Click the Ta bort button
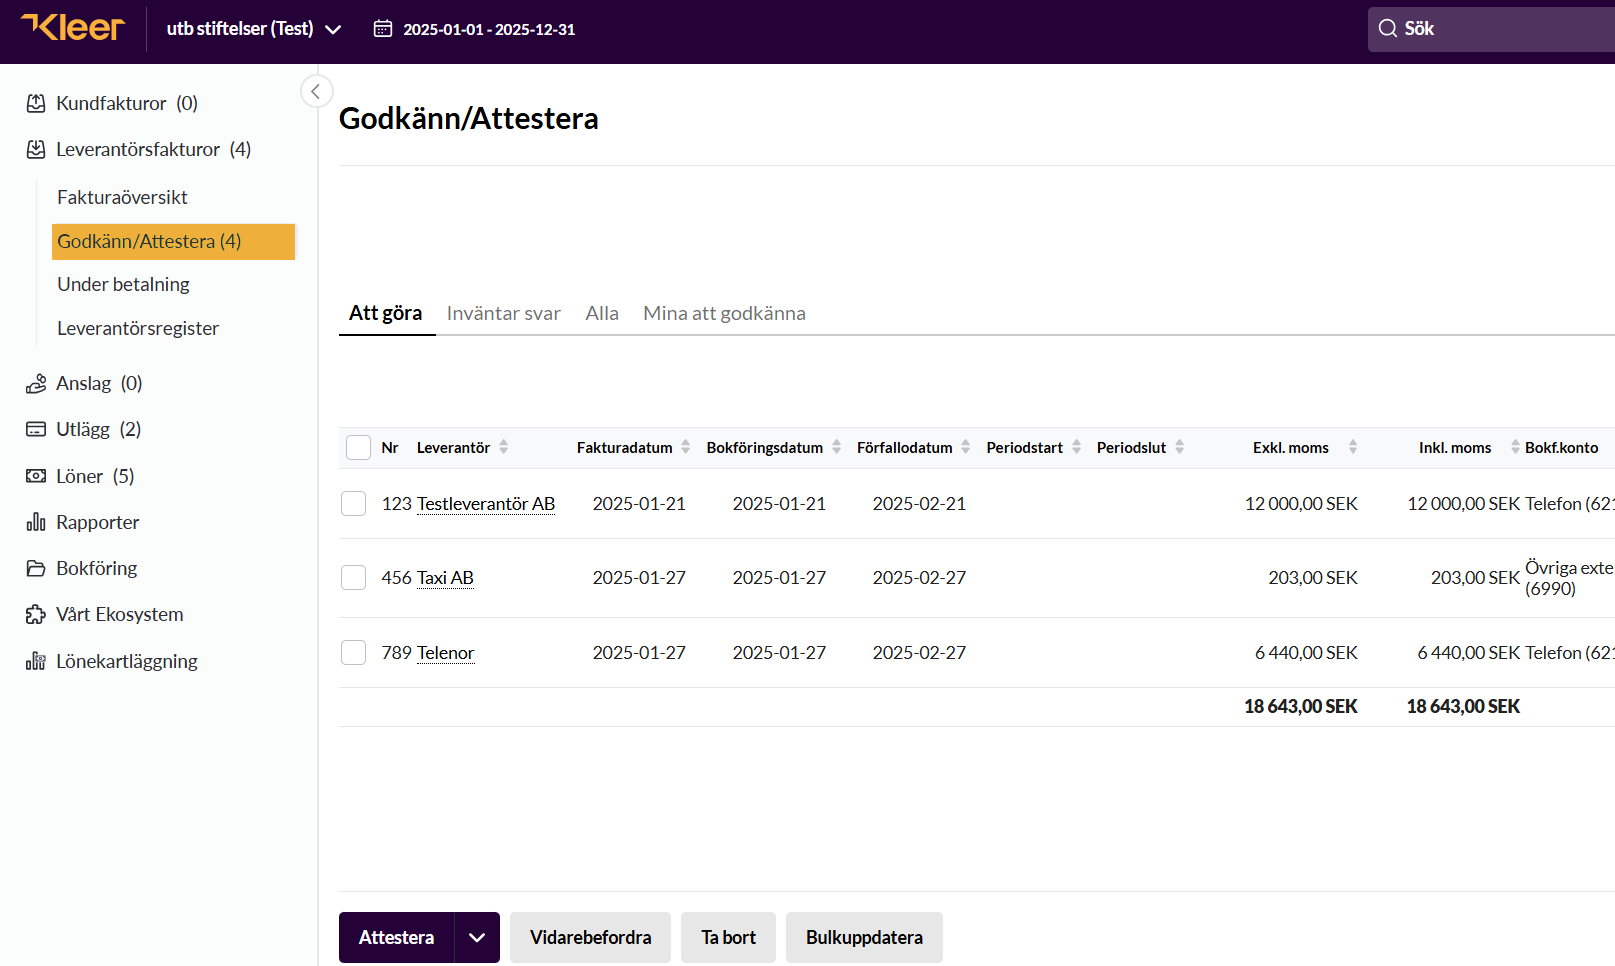The width and height of the screenshot is (1615, 966). [728, 937]
